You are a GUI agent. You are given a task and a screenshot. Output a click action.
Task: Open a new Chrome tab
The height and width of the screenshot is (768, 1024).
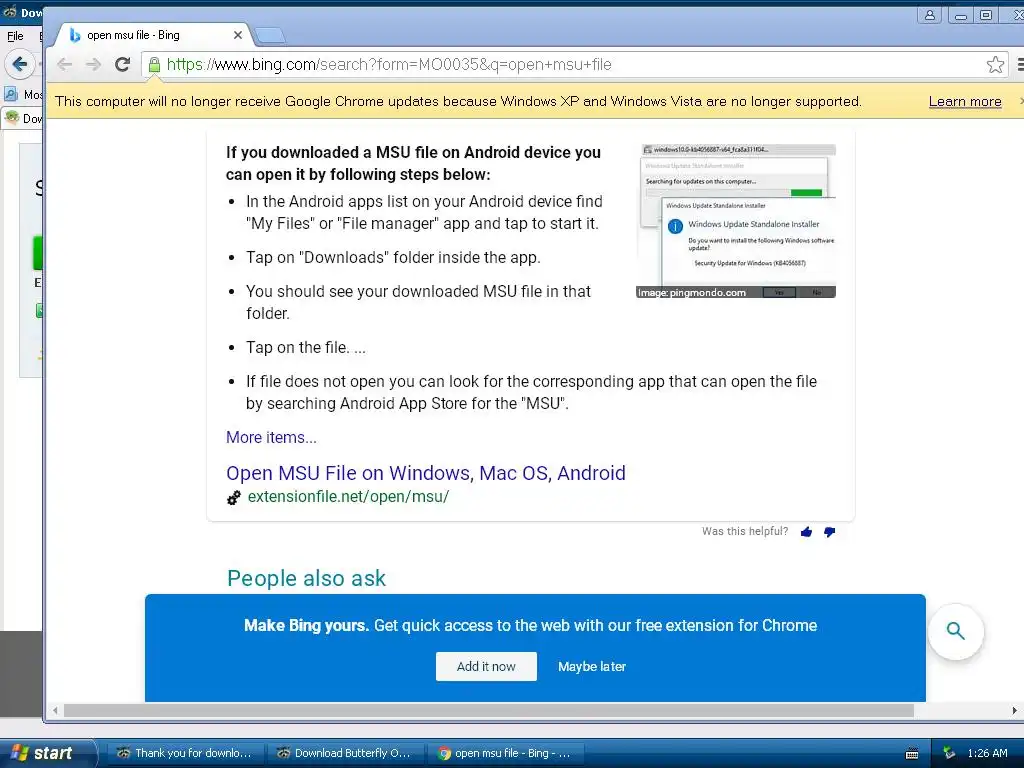click(x=269, y=35)
